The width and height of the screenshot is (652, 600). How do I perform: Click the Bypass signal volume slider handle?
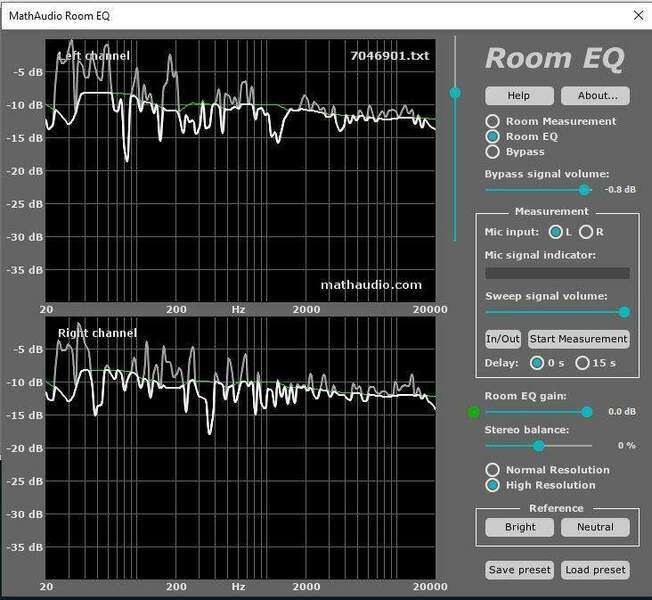coord(586,189)
